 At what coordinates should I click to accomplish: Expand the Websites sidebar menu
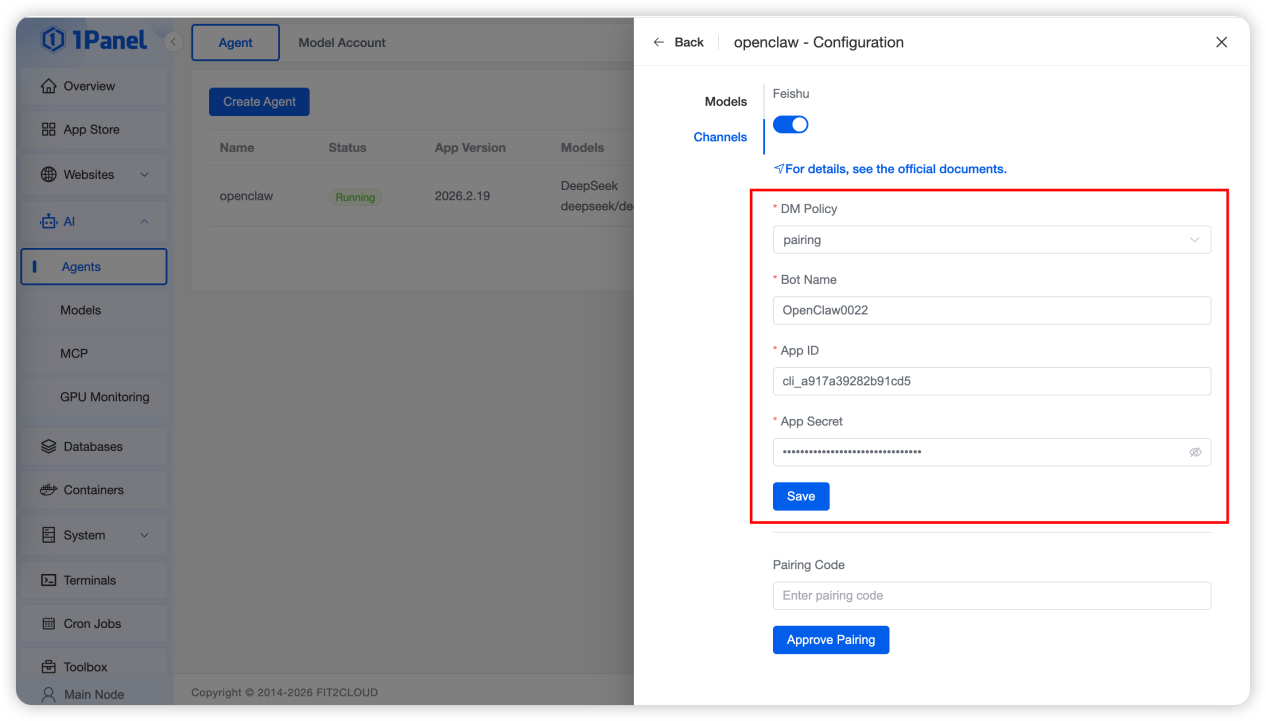(x=144, y=175)
